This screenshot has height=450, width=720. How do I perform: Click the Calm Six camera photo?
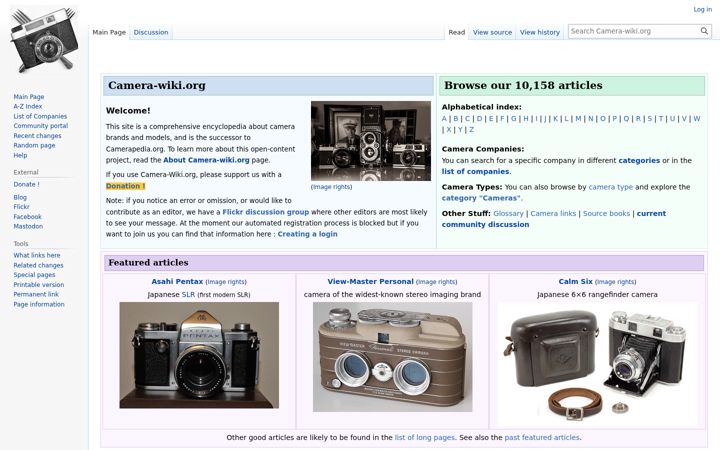click(x=597, y=365)
